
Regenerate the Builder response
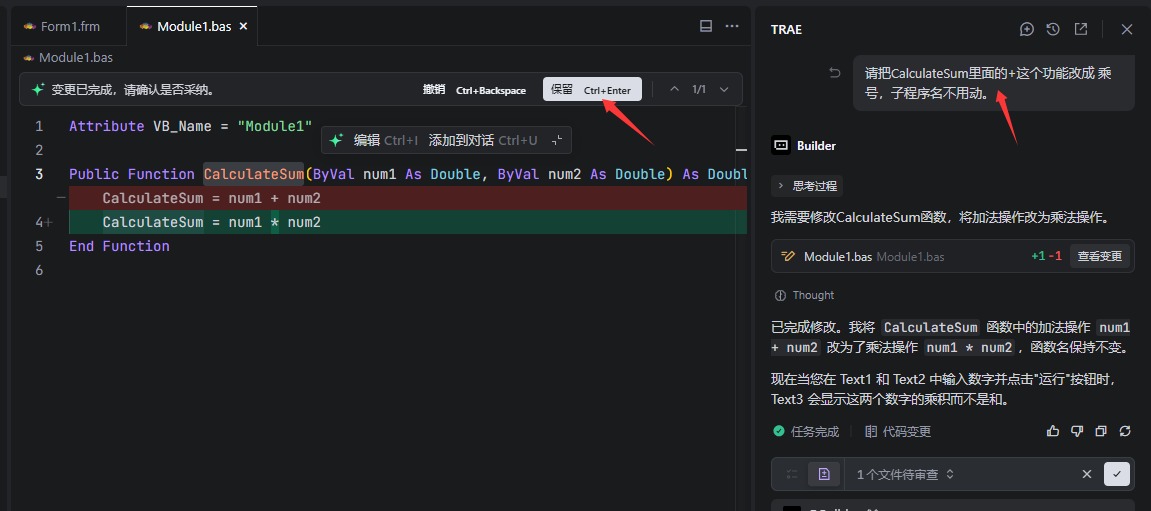1125,431
